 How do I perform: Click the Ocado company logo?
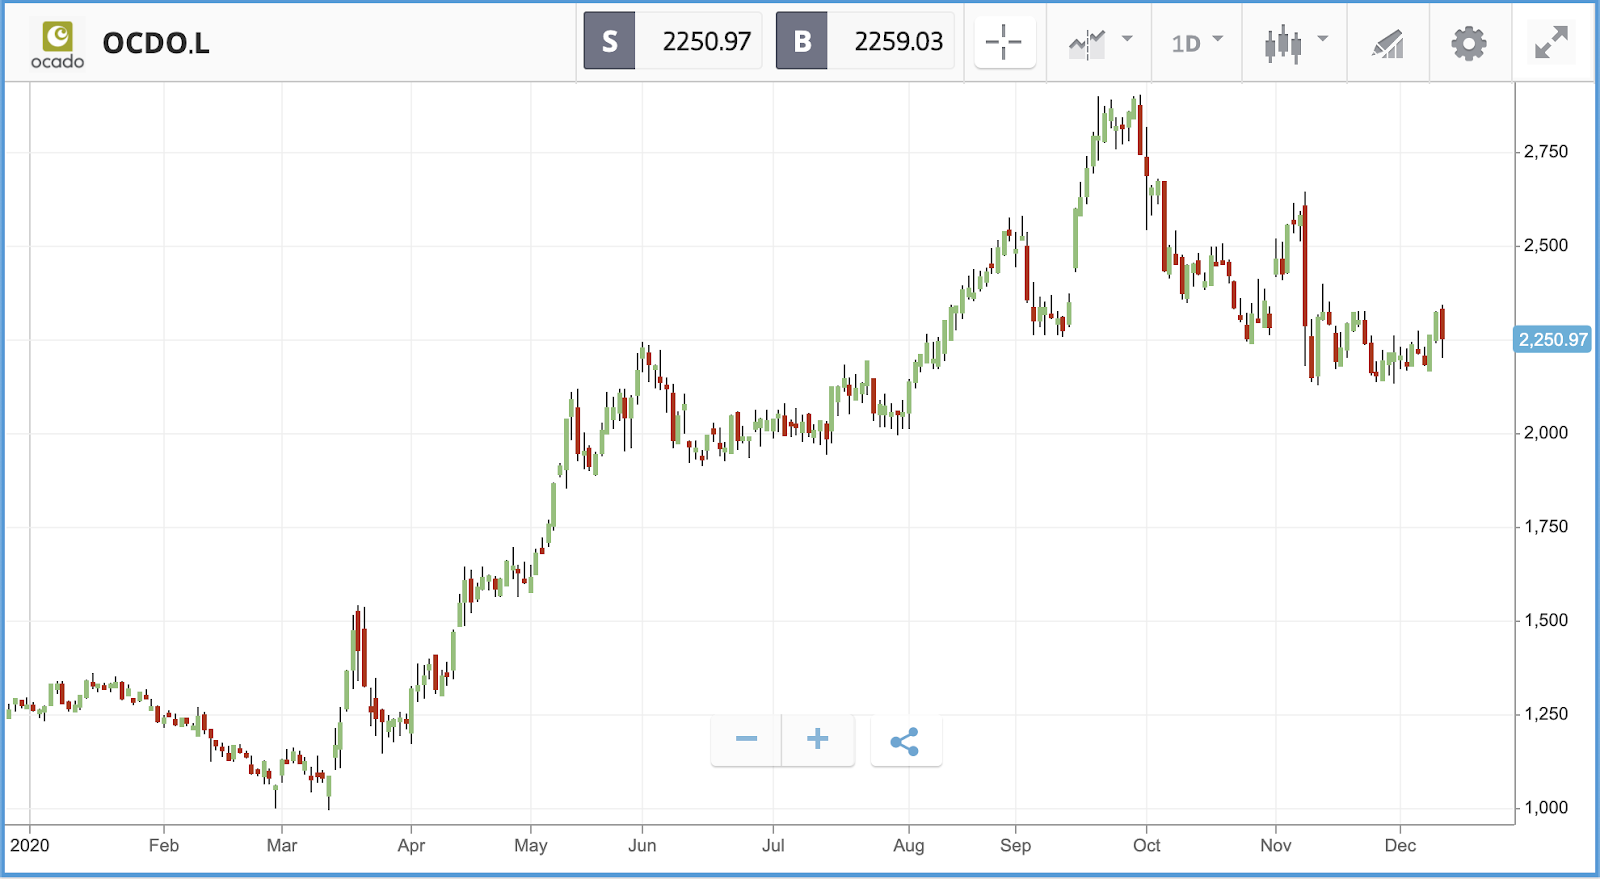pos(57,45)
